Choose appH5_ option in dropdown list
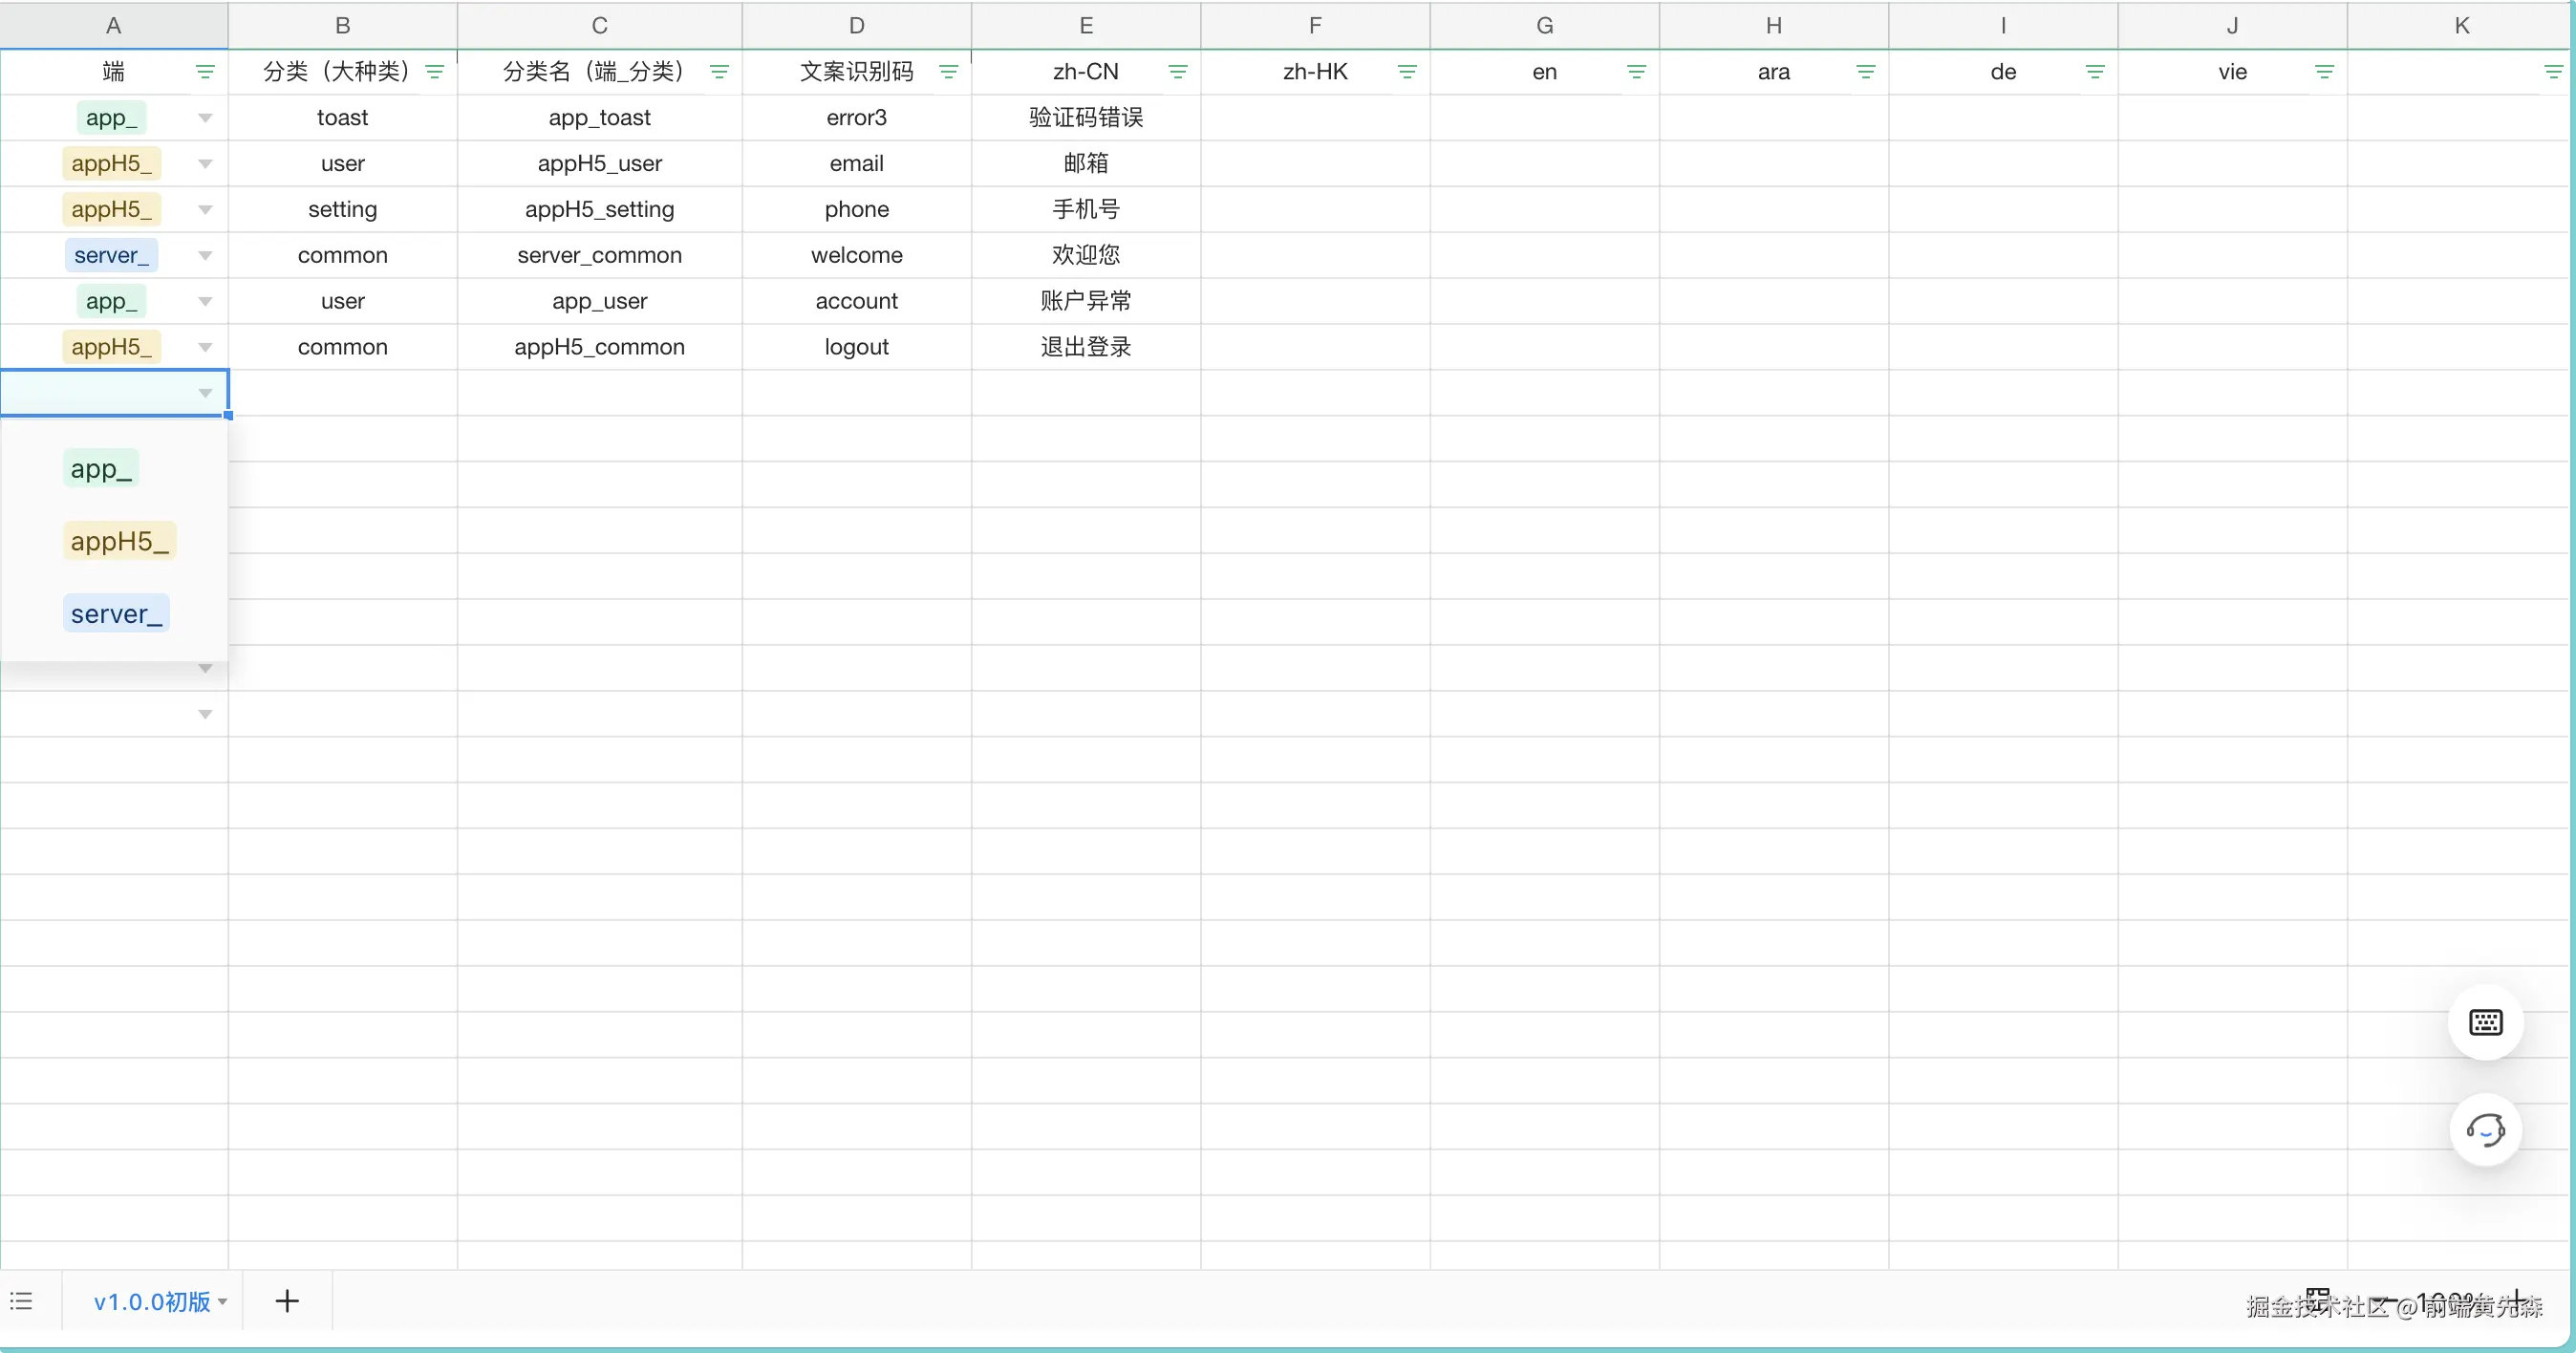Viewport: 2576px width, 1353px height. tap(119, 541)
